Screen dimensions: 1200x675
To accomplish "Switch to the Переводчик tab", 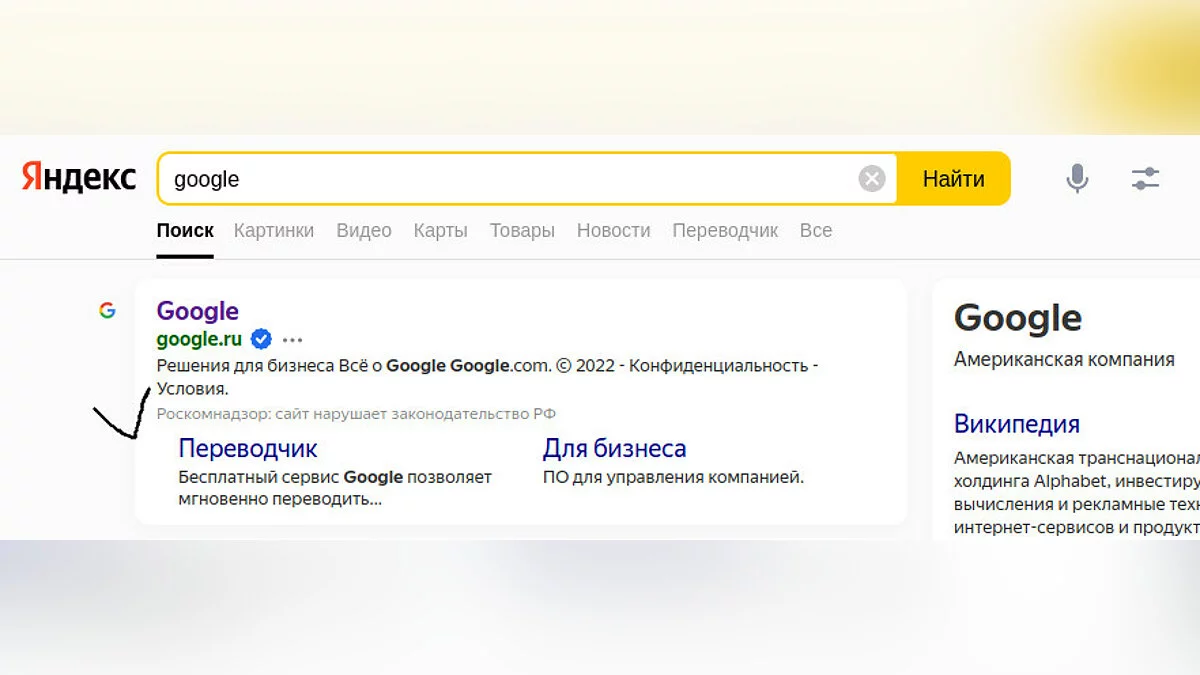I will click(x=725, y=230).
